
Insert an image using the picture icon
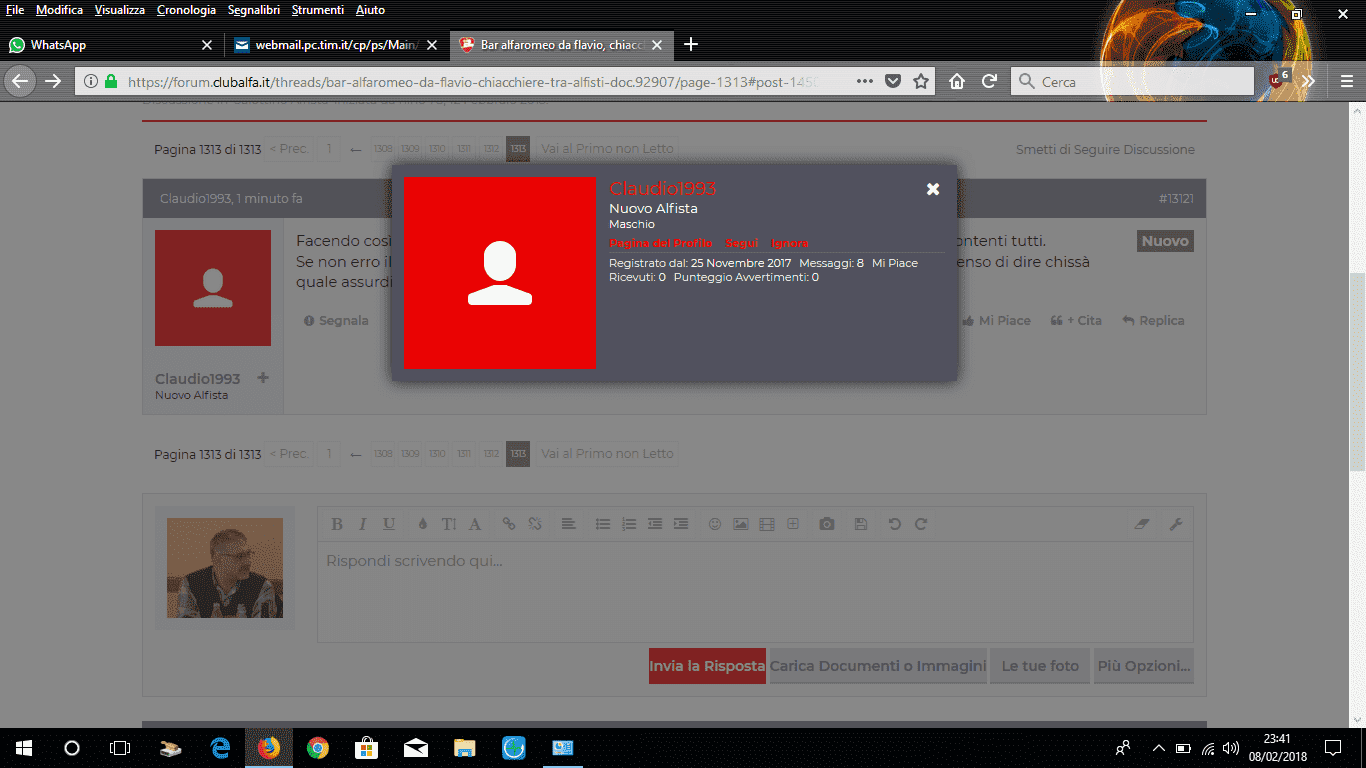click(x=741, y=524)
